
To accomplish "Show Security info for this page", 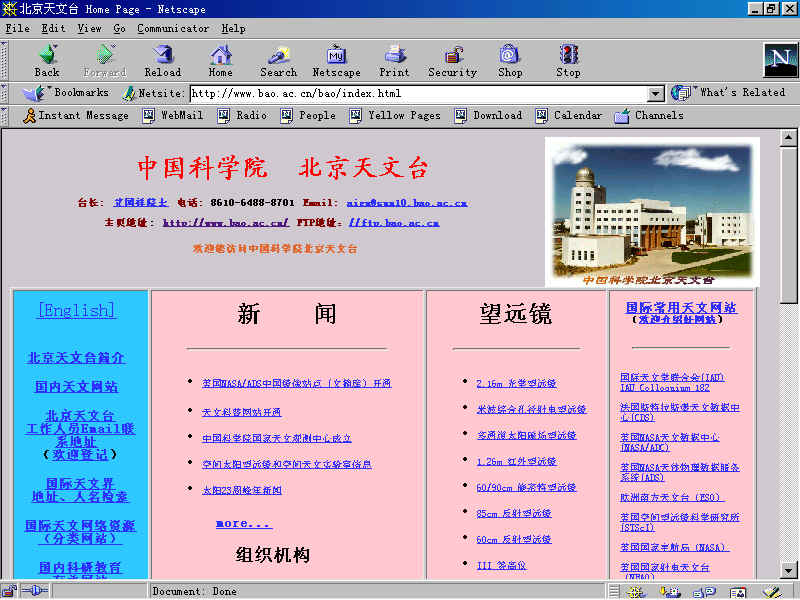I will (453, 61).
